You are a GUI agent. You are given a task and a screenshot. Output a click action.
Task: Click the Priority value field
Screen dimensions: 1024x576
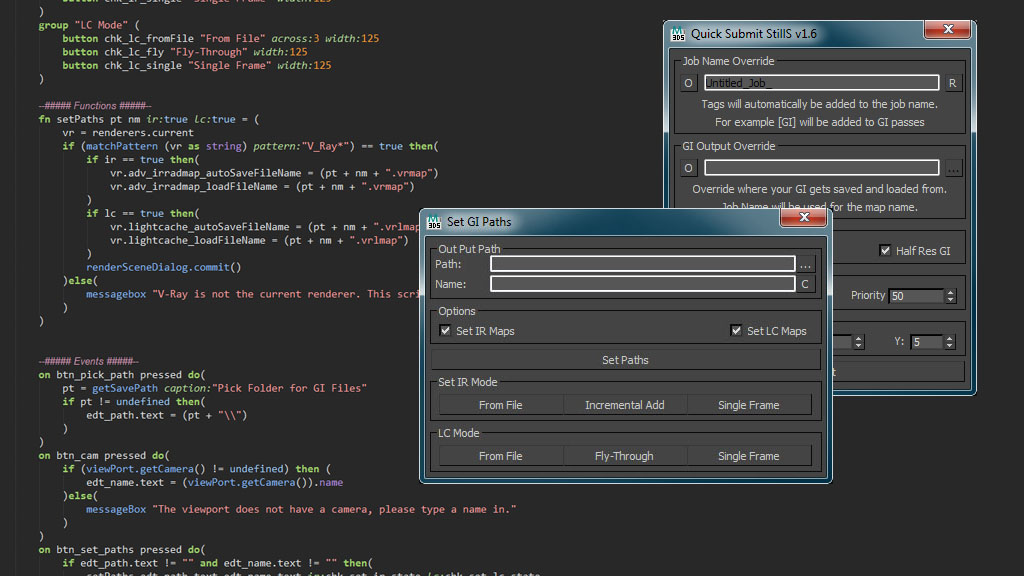pyautogui.click(x=916, y=296)
